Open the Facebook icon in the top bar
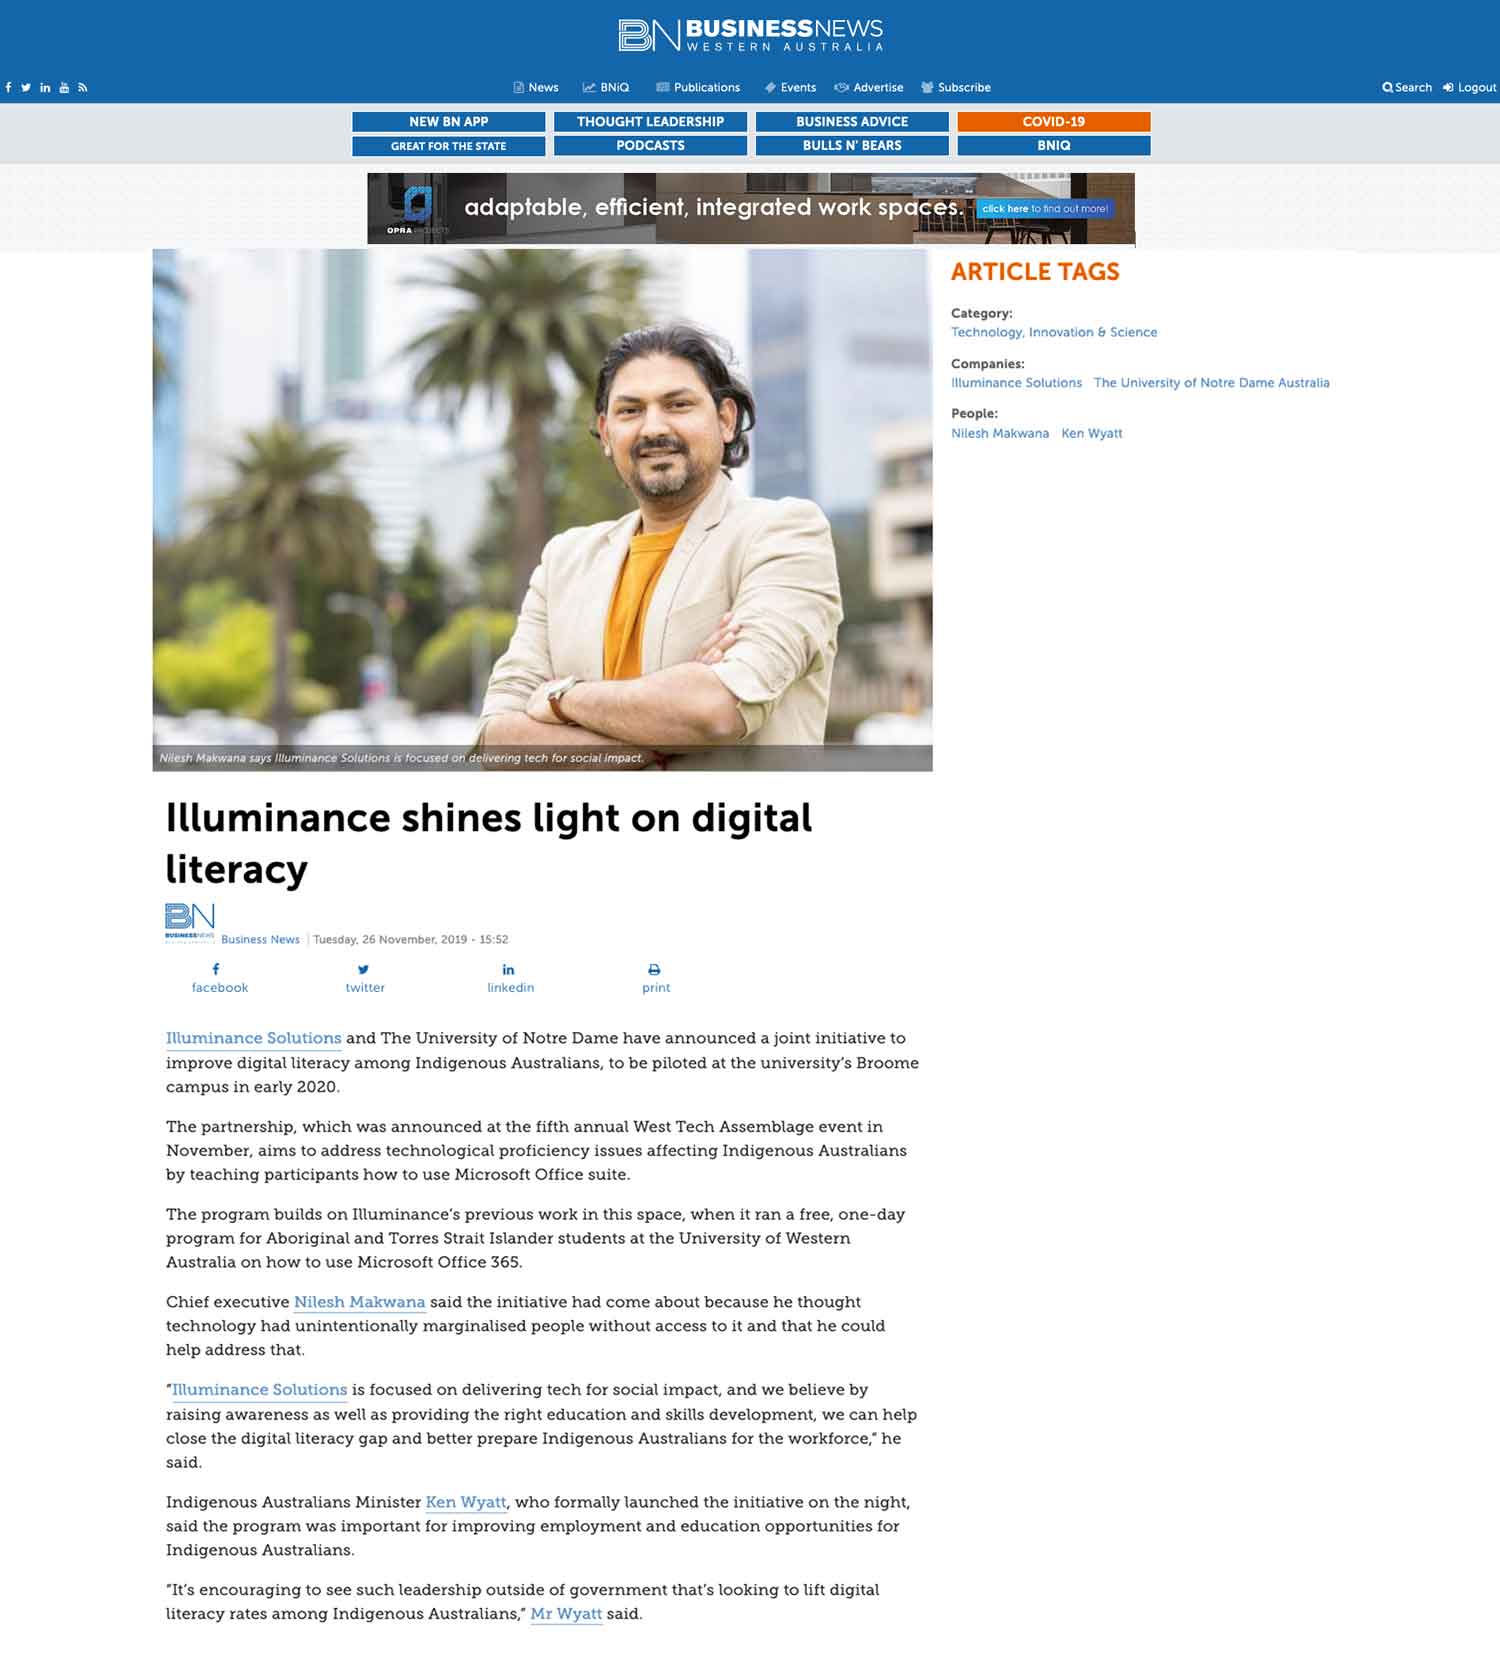This screenshot has height=1665, width=1500. click(8, 87)
